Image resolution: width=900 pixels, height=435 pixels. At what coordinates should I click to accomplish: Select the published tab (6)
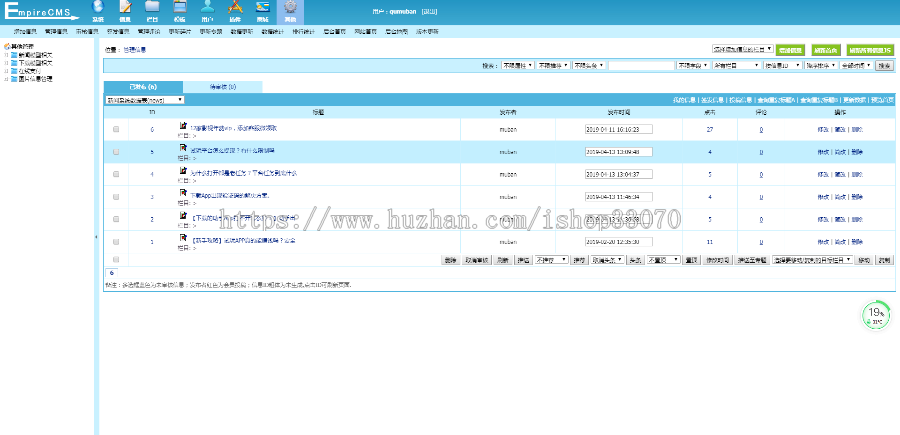pyautogui.click(x=143, y=87)
